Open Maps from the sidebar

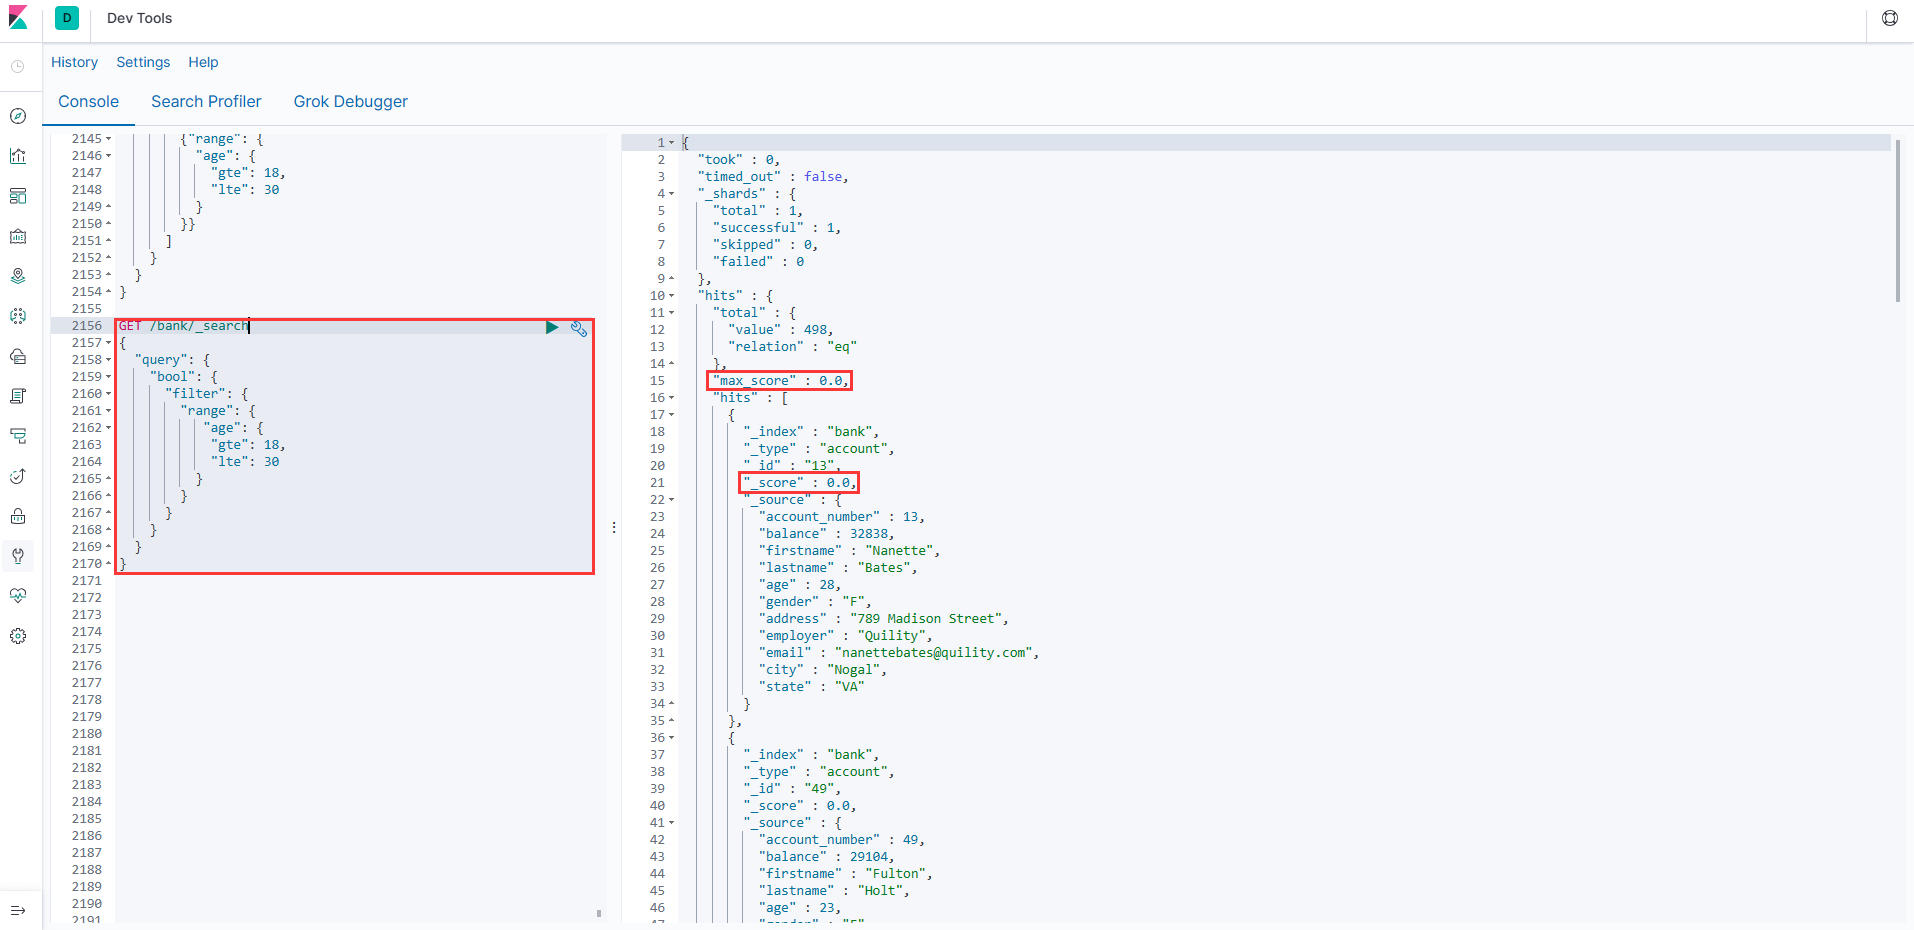pos(18,276)
